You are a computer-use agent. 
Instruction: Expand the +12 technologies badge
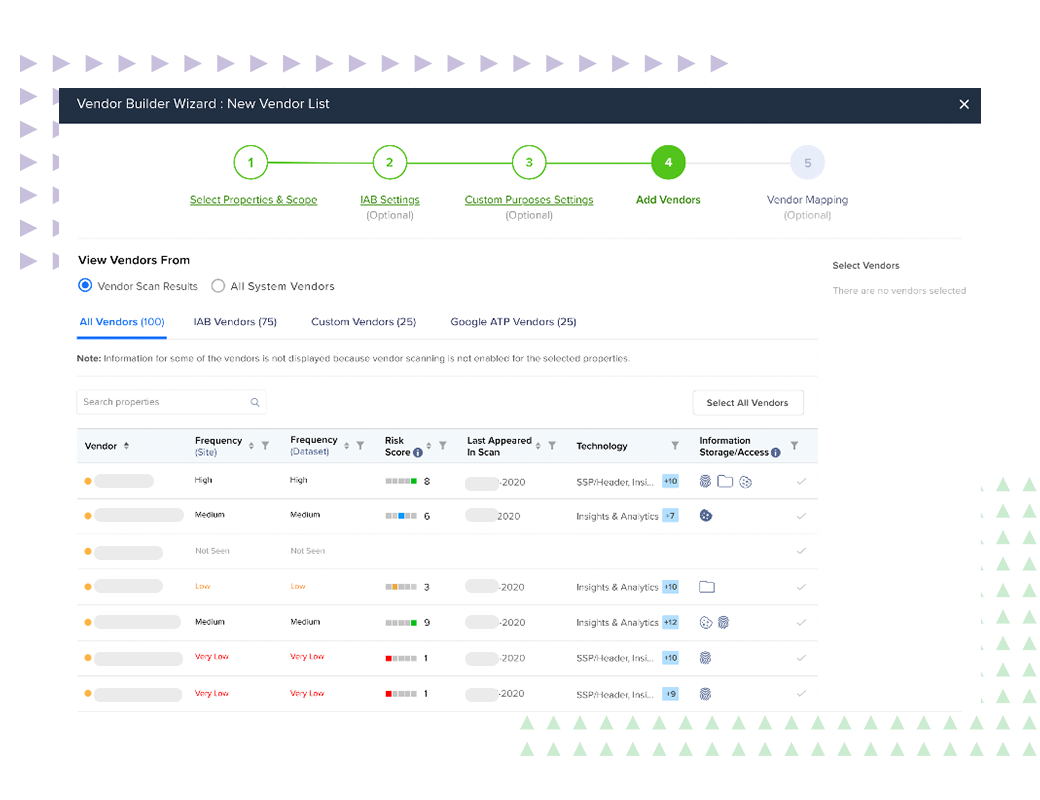pyautogui.click(x=671, y=622)
